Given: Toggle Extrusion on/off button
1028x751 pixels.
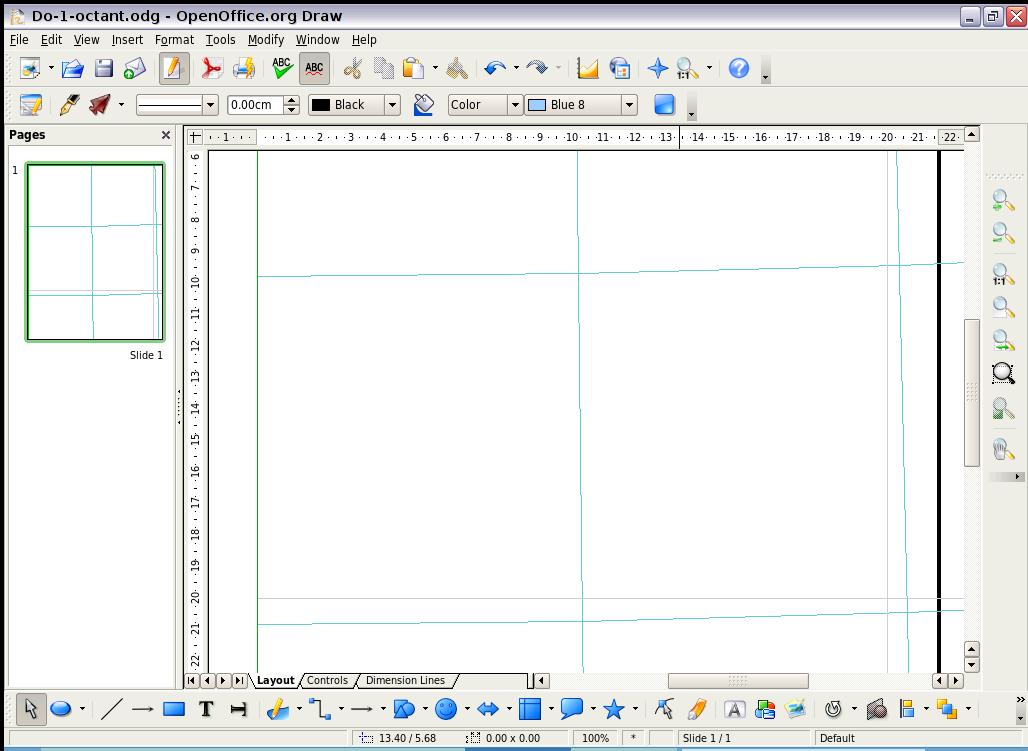Looking at the screenshot, I should (x=877, y=709).
